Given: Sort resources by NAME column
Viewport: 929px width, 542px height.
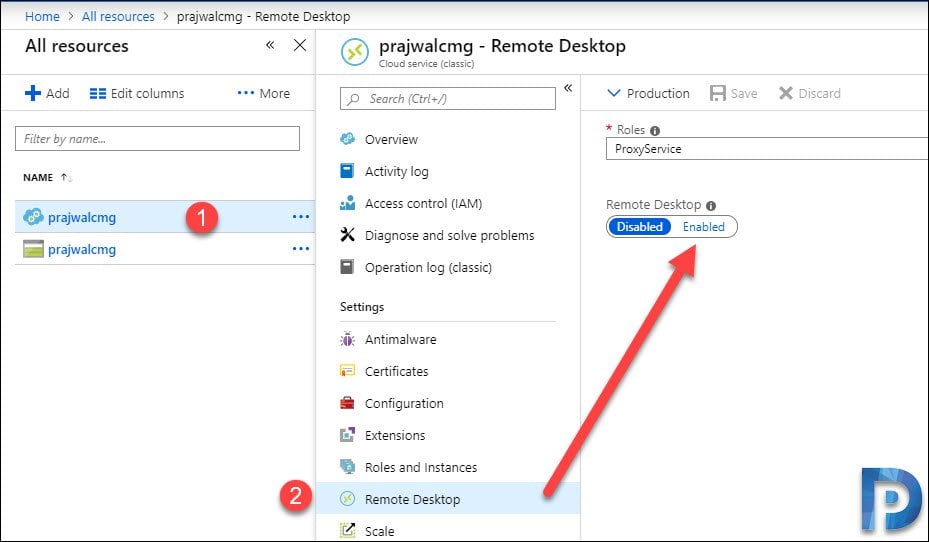Looking at the screenshot, I should [x=47, y=177].
